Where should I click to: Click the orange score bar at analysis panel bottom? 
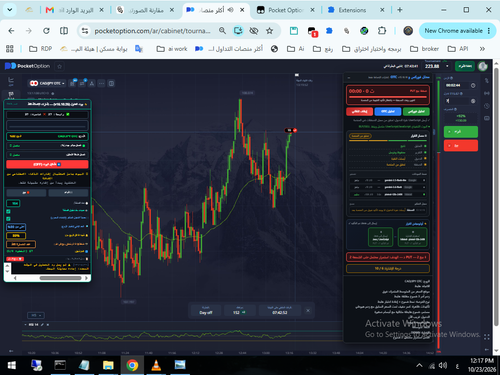click(388, 269)
